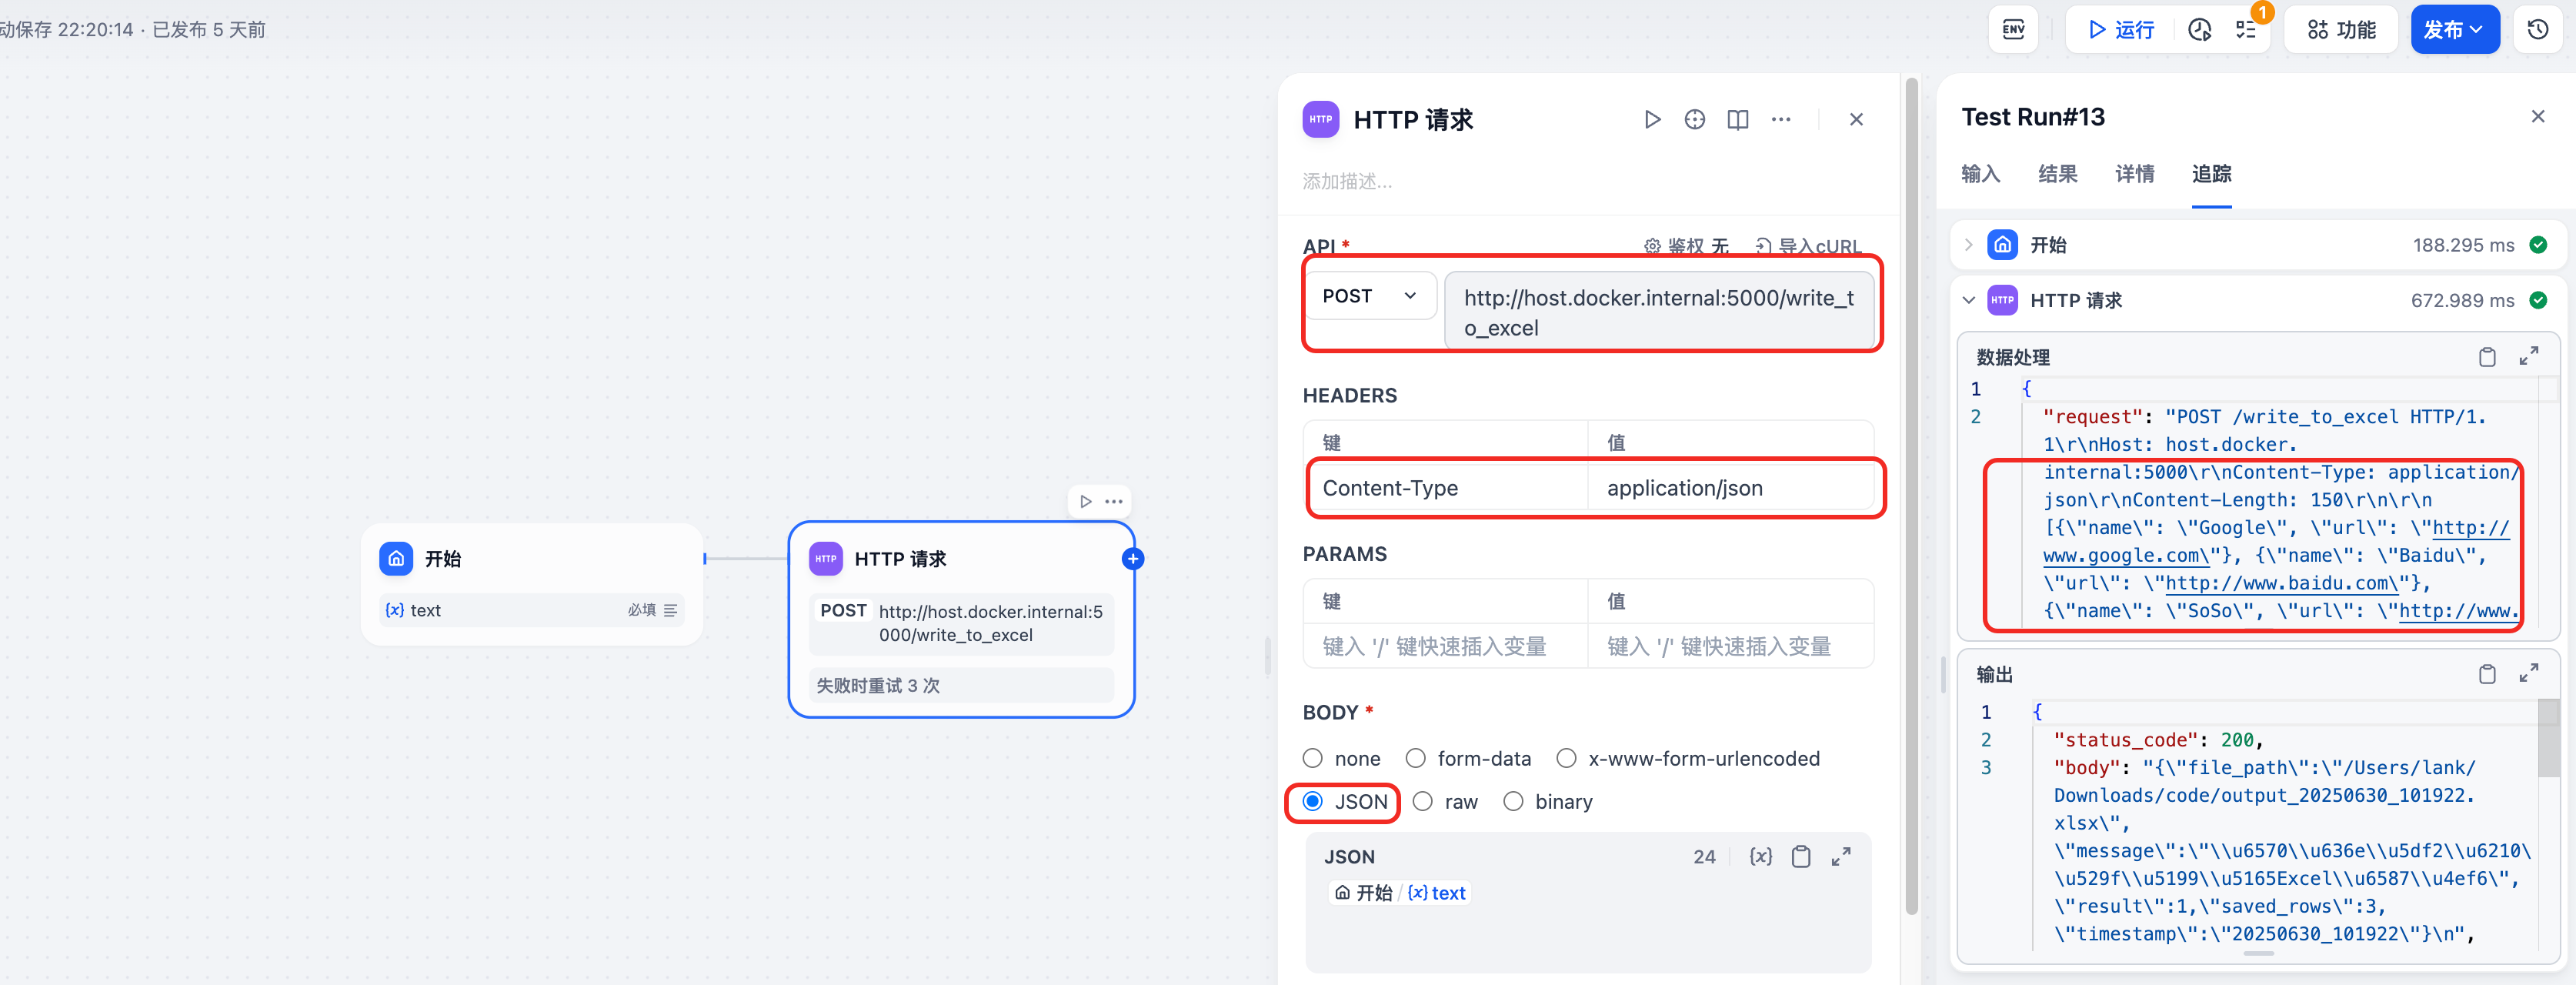
Task: Open the ENV environment variables icon
Action: [x=2013, y=30]
